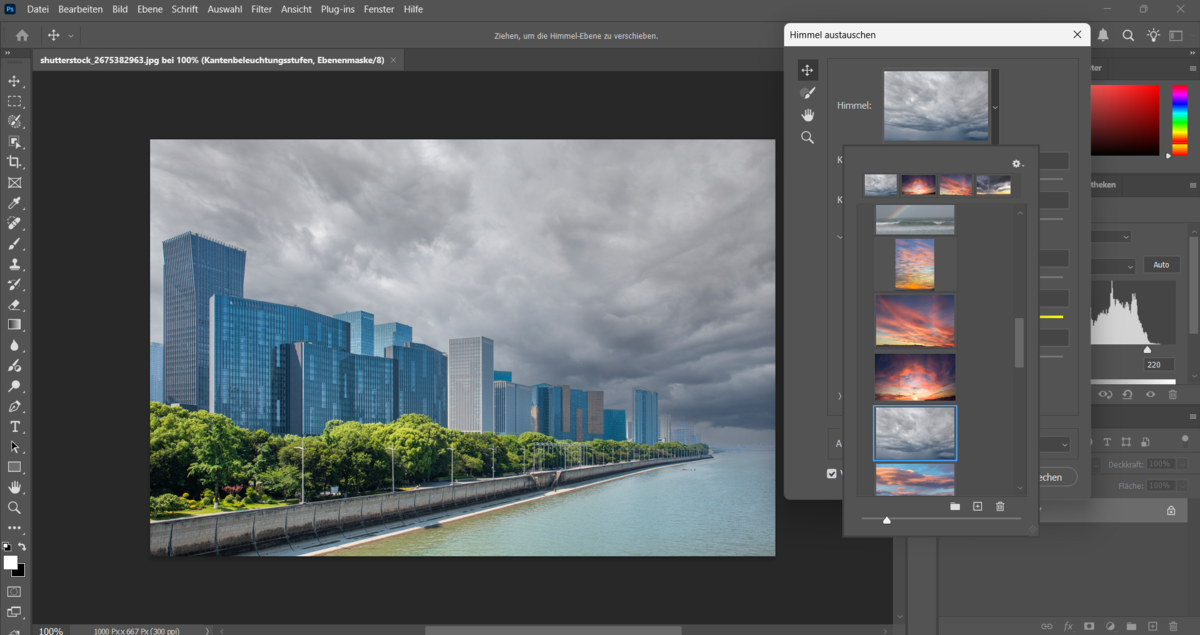The image size is (1200, 635).
Task: Open the Filter menu
Action: tap(261, 9)
